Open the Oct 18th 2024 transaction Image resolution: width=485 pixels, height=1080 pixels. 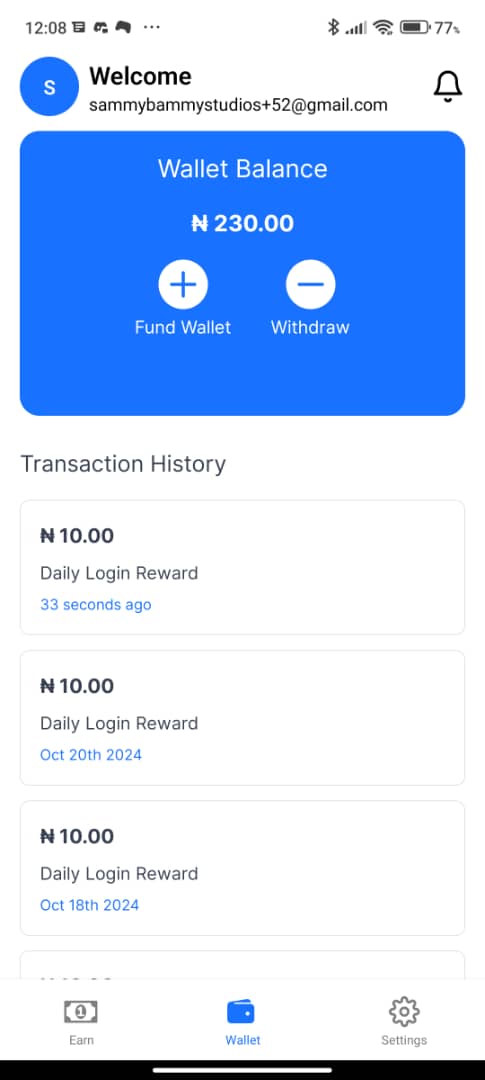click(x=242, y=868)
